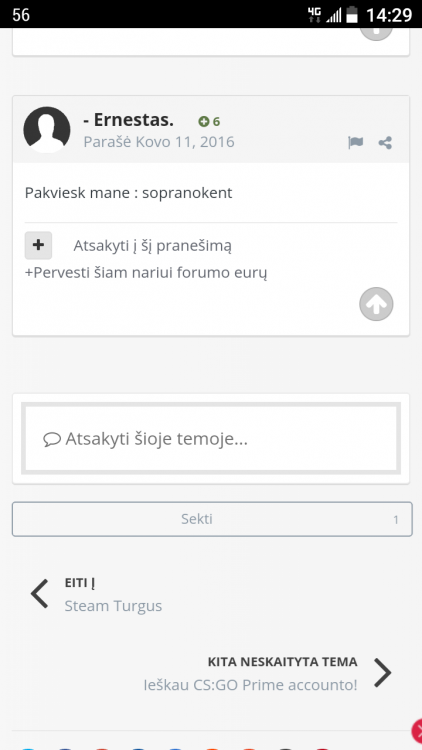The height and width of the screenshot is (750, 422).
Task: Tap the battery icon in status bar
Action: 352,15
